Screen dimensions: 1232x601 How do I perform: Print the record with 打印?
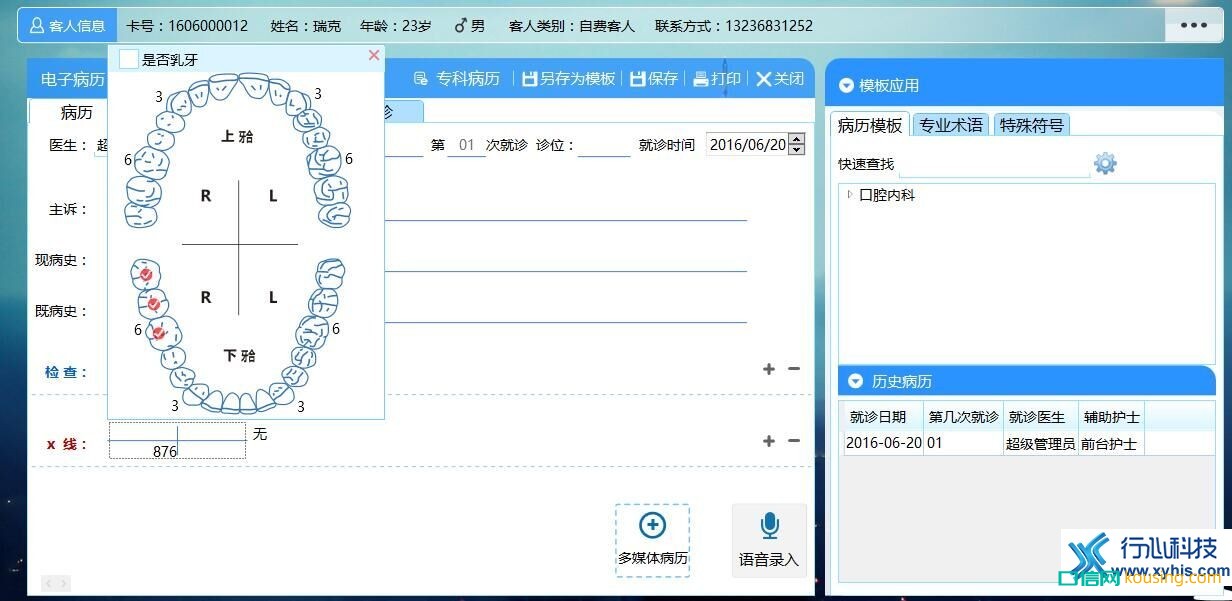coord(717,78)
